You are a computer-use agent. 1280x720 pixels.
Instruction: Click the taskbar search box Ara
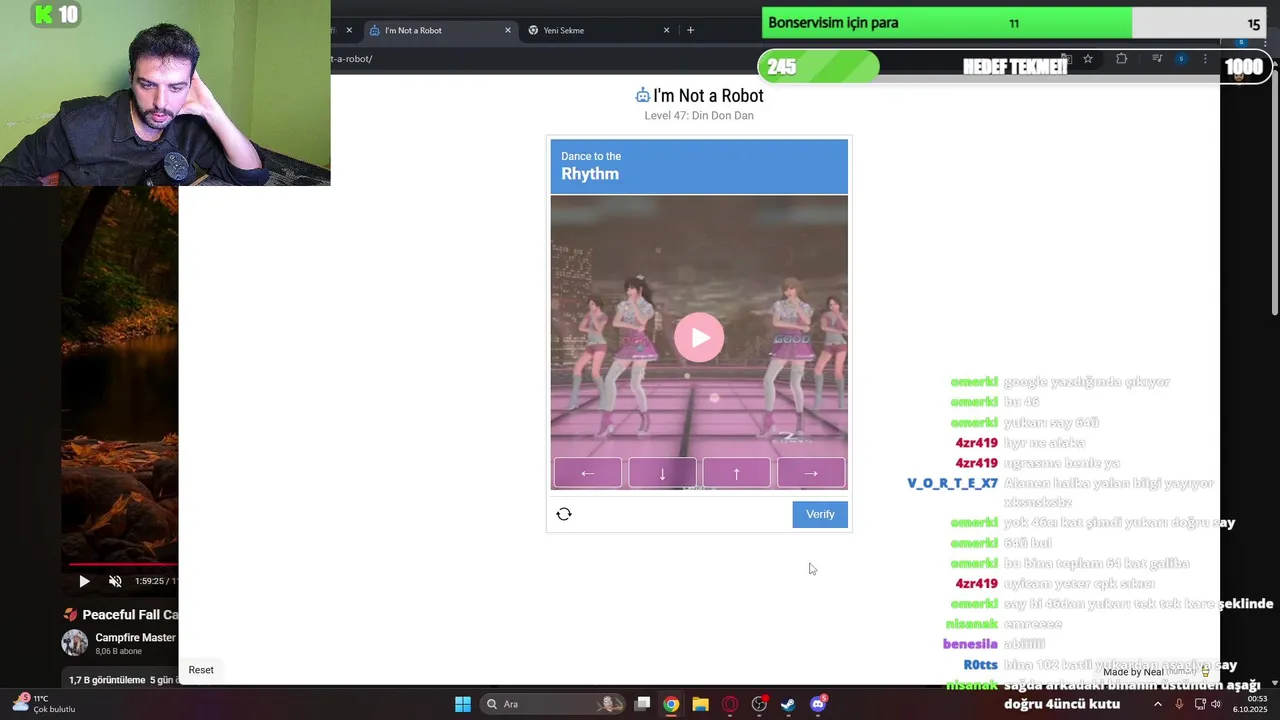(551, 704)
